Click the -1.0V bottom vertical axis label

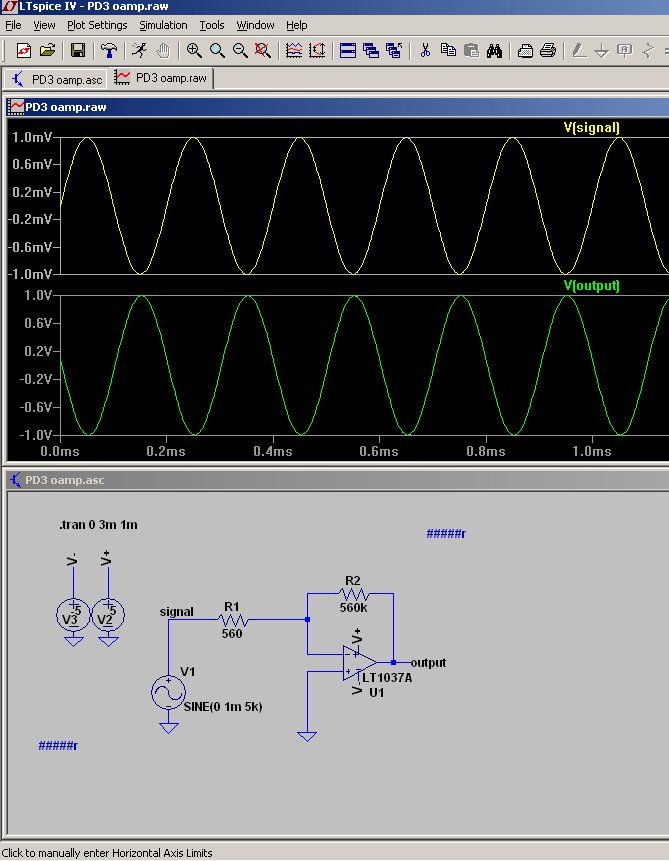(36, 435)
